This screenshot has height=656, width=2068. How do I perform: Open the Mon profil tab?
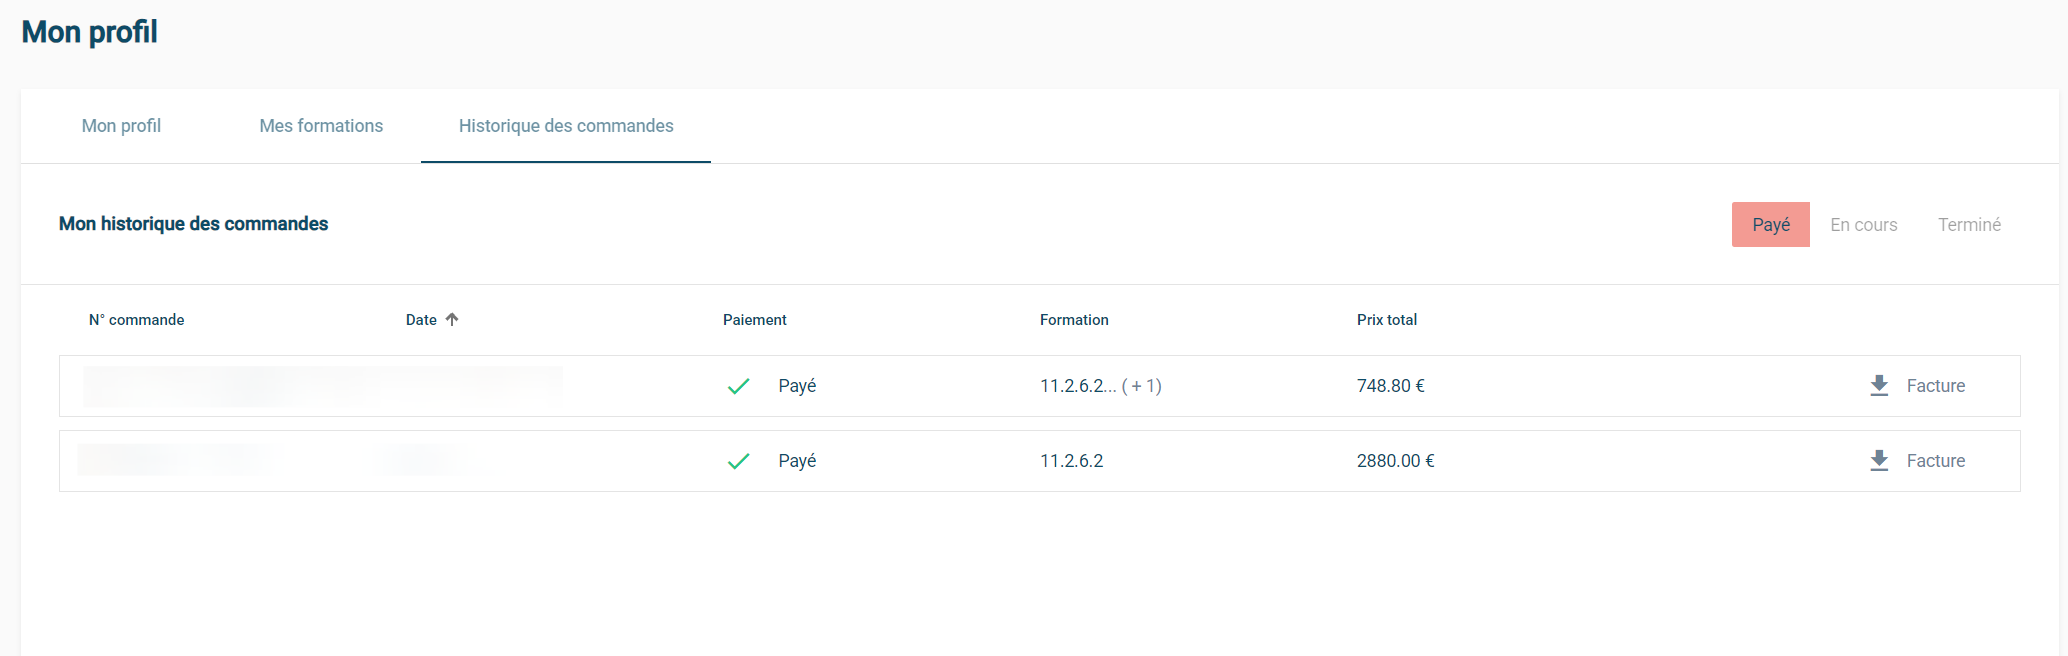click(x=121, y=126)
